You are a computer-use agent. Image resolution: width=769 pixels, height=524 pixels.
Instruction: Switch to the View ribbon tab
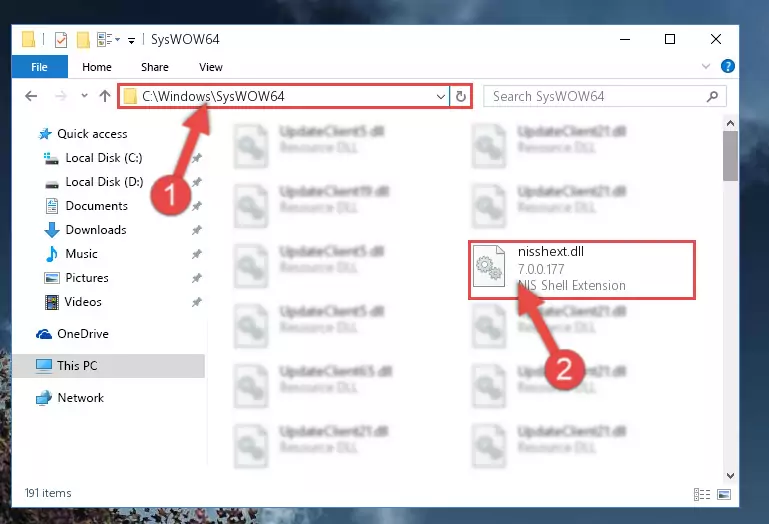pos(210,67)
